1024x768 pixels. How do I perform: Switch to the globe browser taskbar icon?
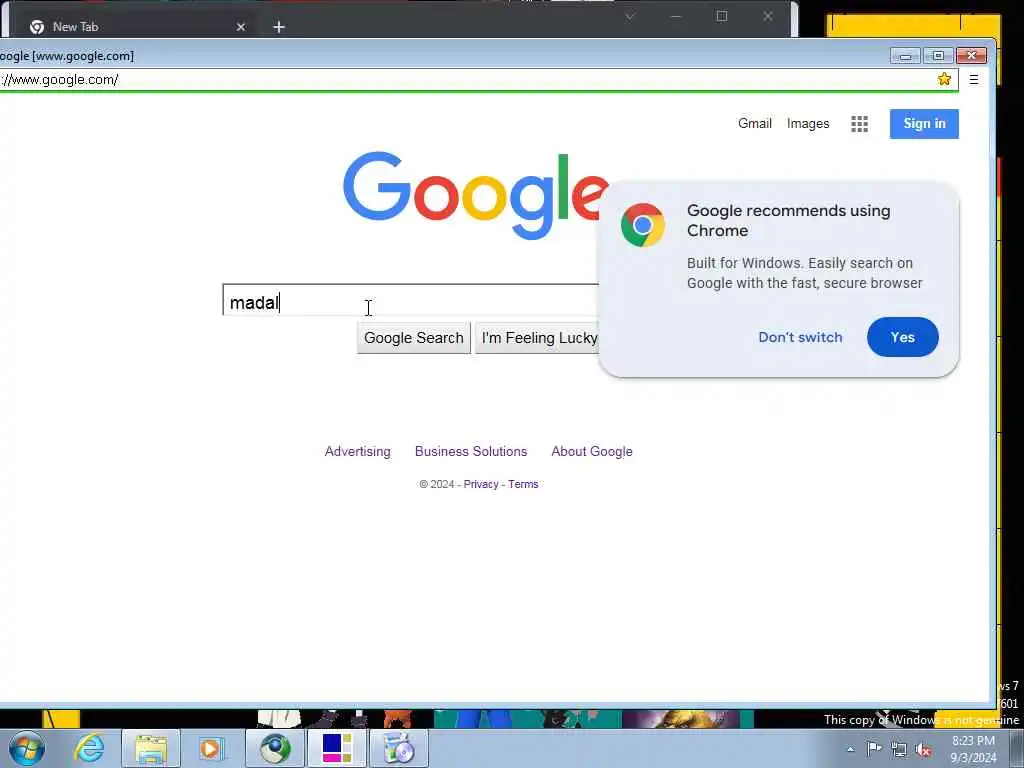275,748
